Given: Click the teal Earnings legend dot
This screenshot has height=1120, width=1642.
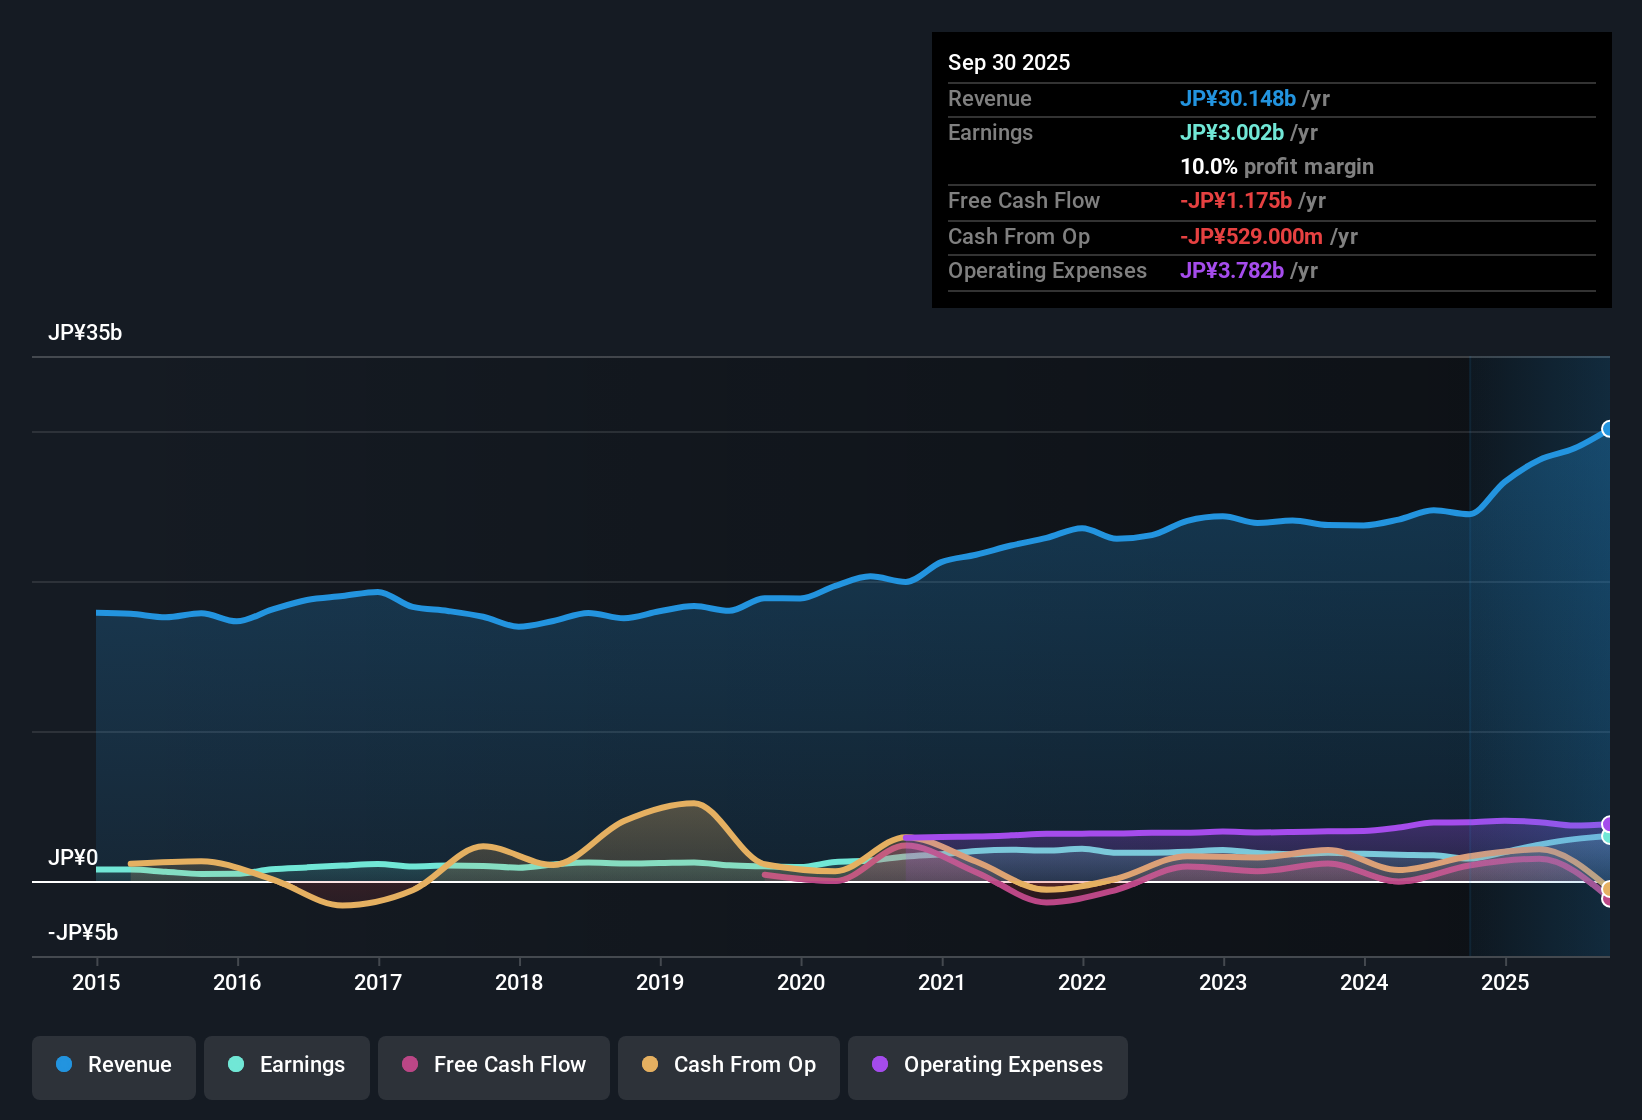Looking at the screenshot, I should click(237, 1065).
